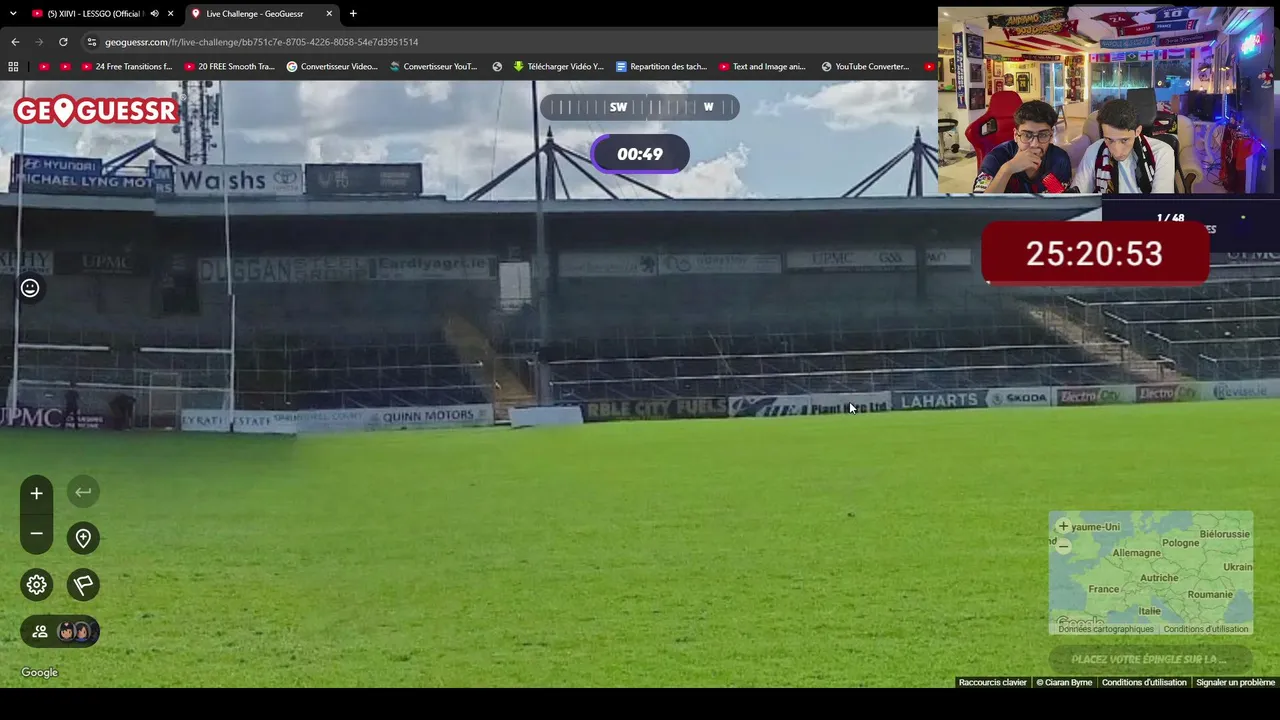Zoom in on the guess mini-map
Viewport: 1280px width, 720px height.
click(x=1063, y=526)
